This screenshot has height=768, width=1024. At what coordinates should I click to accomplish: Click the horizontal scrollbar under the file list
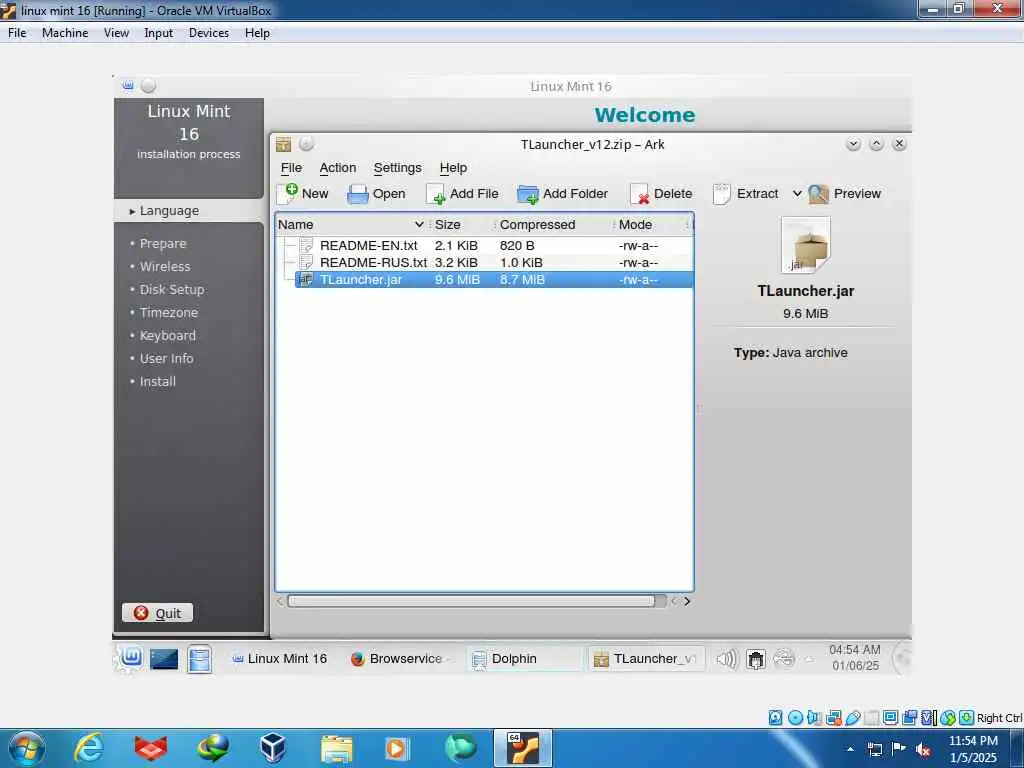(471, 601)
